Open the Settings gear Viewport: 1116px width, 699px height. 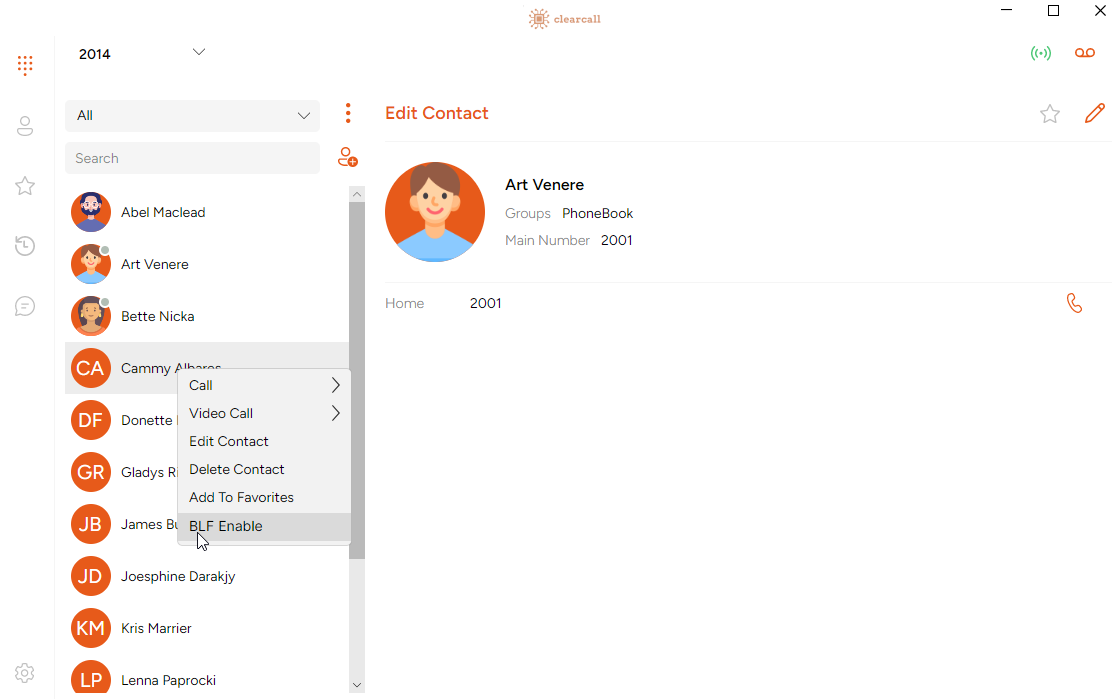[25, 672]
